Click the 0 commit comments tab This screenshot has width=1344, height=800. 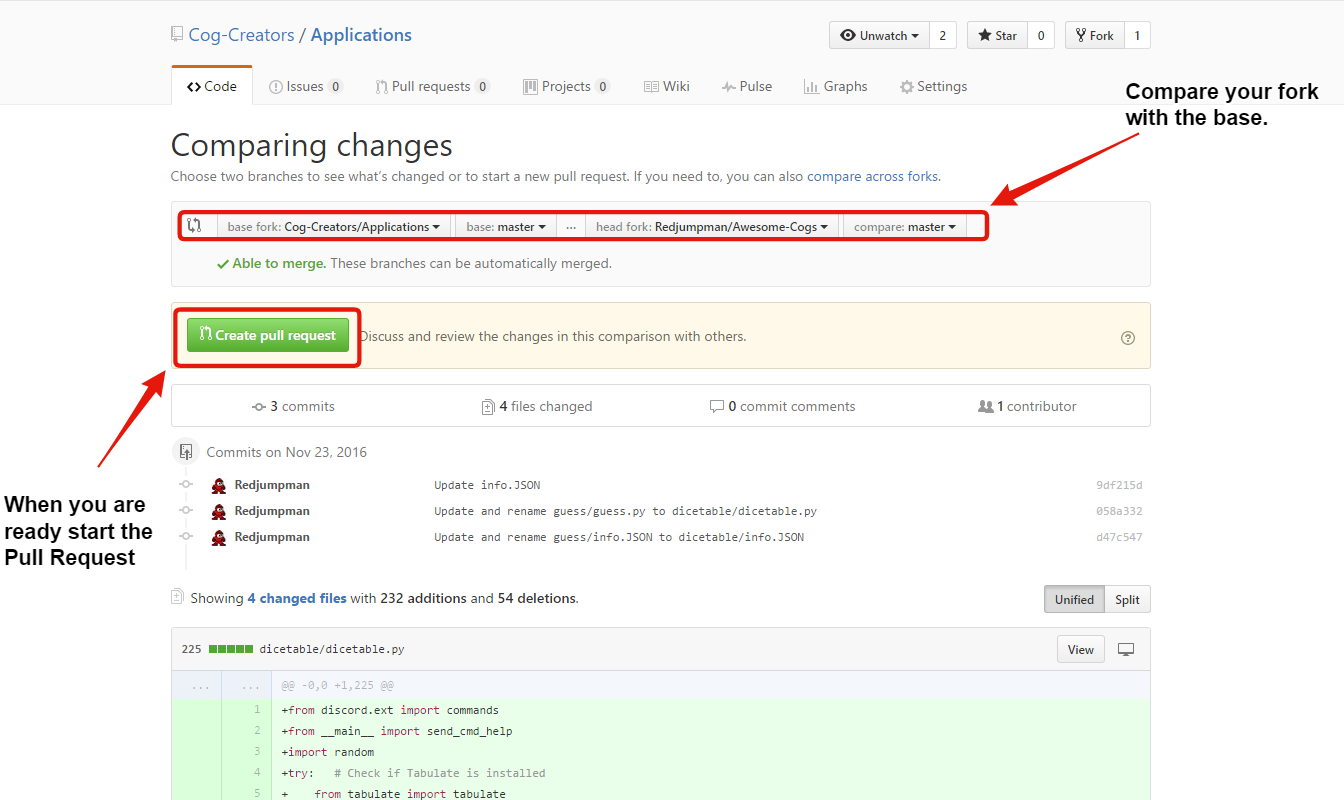coord(782,406)
